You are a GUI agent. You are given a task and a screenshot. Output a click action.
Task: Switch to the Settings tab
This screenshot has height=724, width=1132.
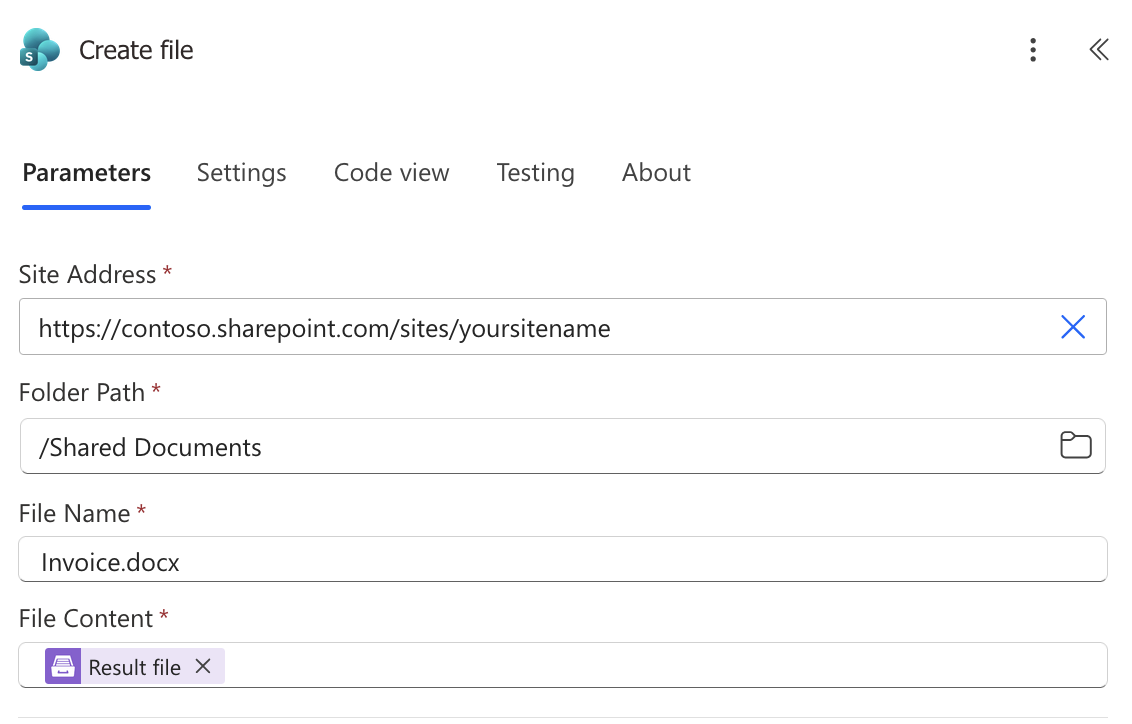coord(241,172)
